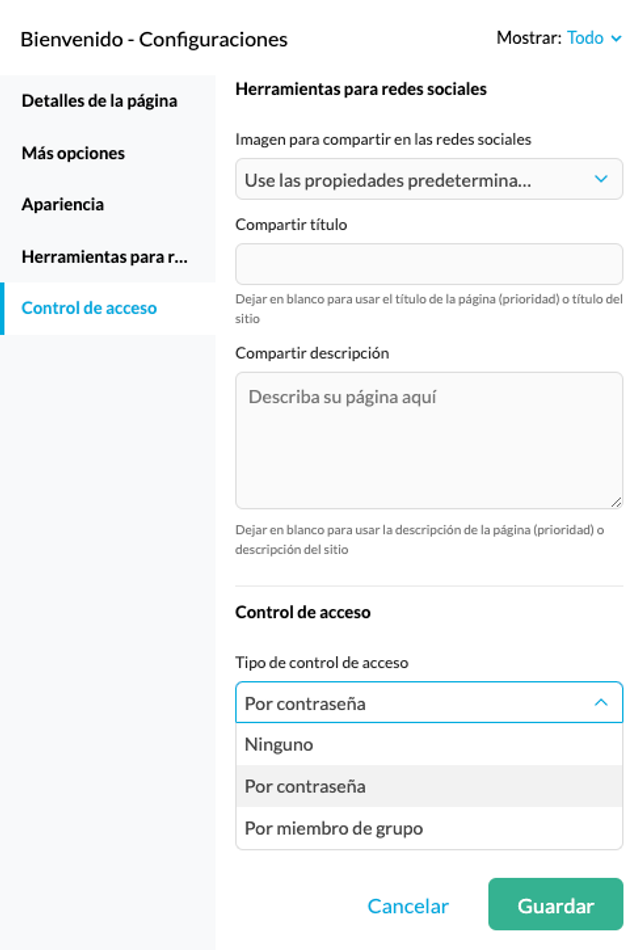Focus the Compartir título input field
This screenshot has height=950, width=640.
tap(429, 264)
